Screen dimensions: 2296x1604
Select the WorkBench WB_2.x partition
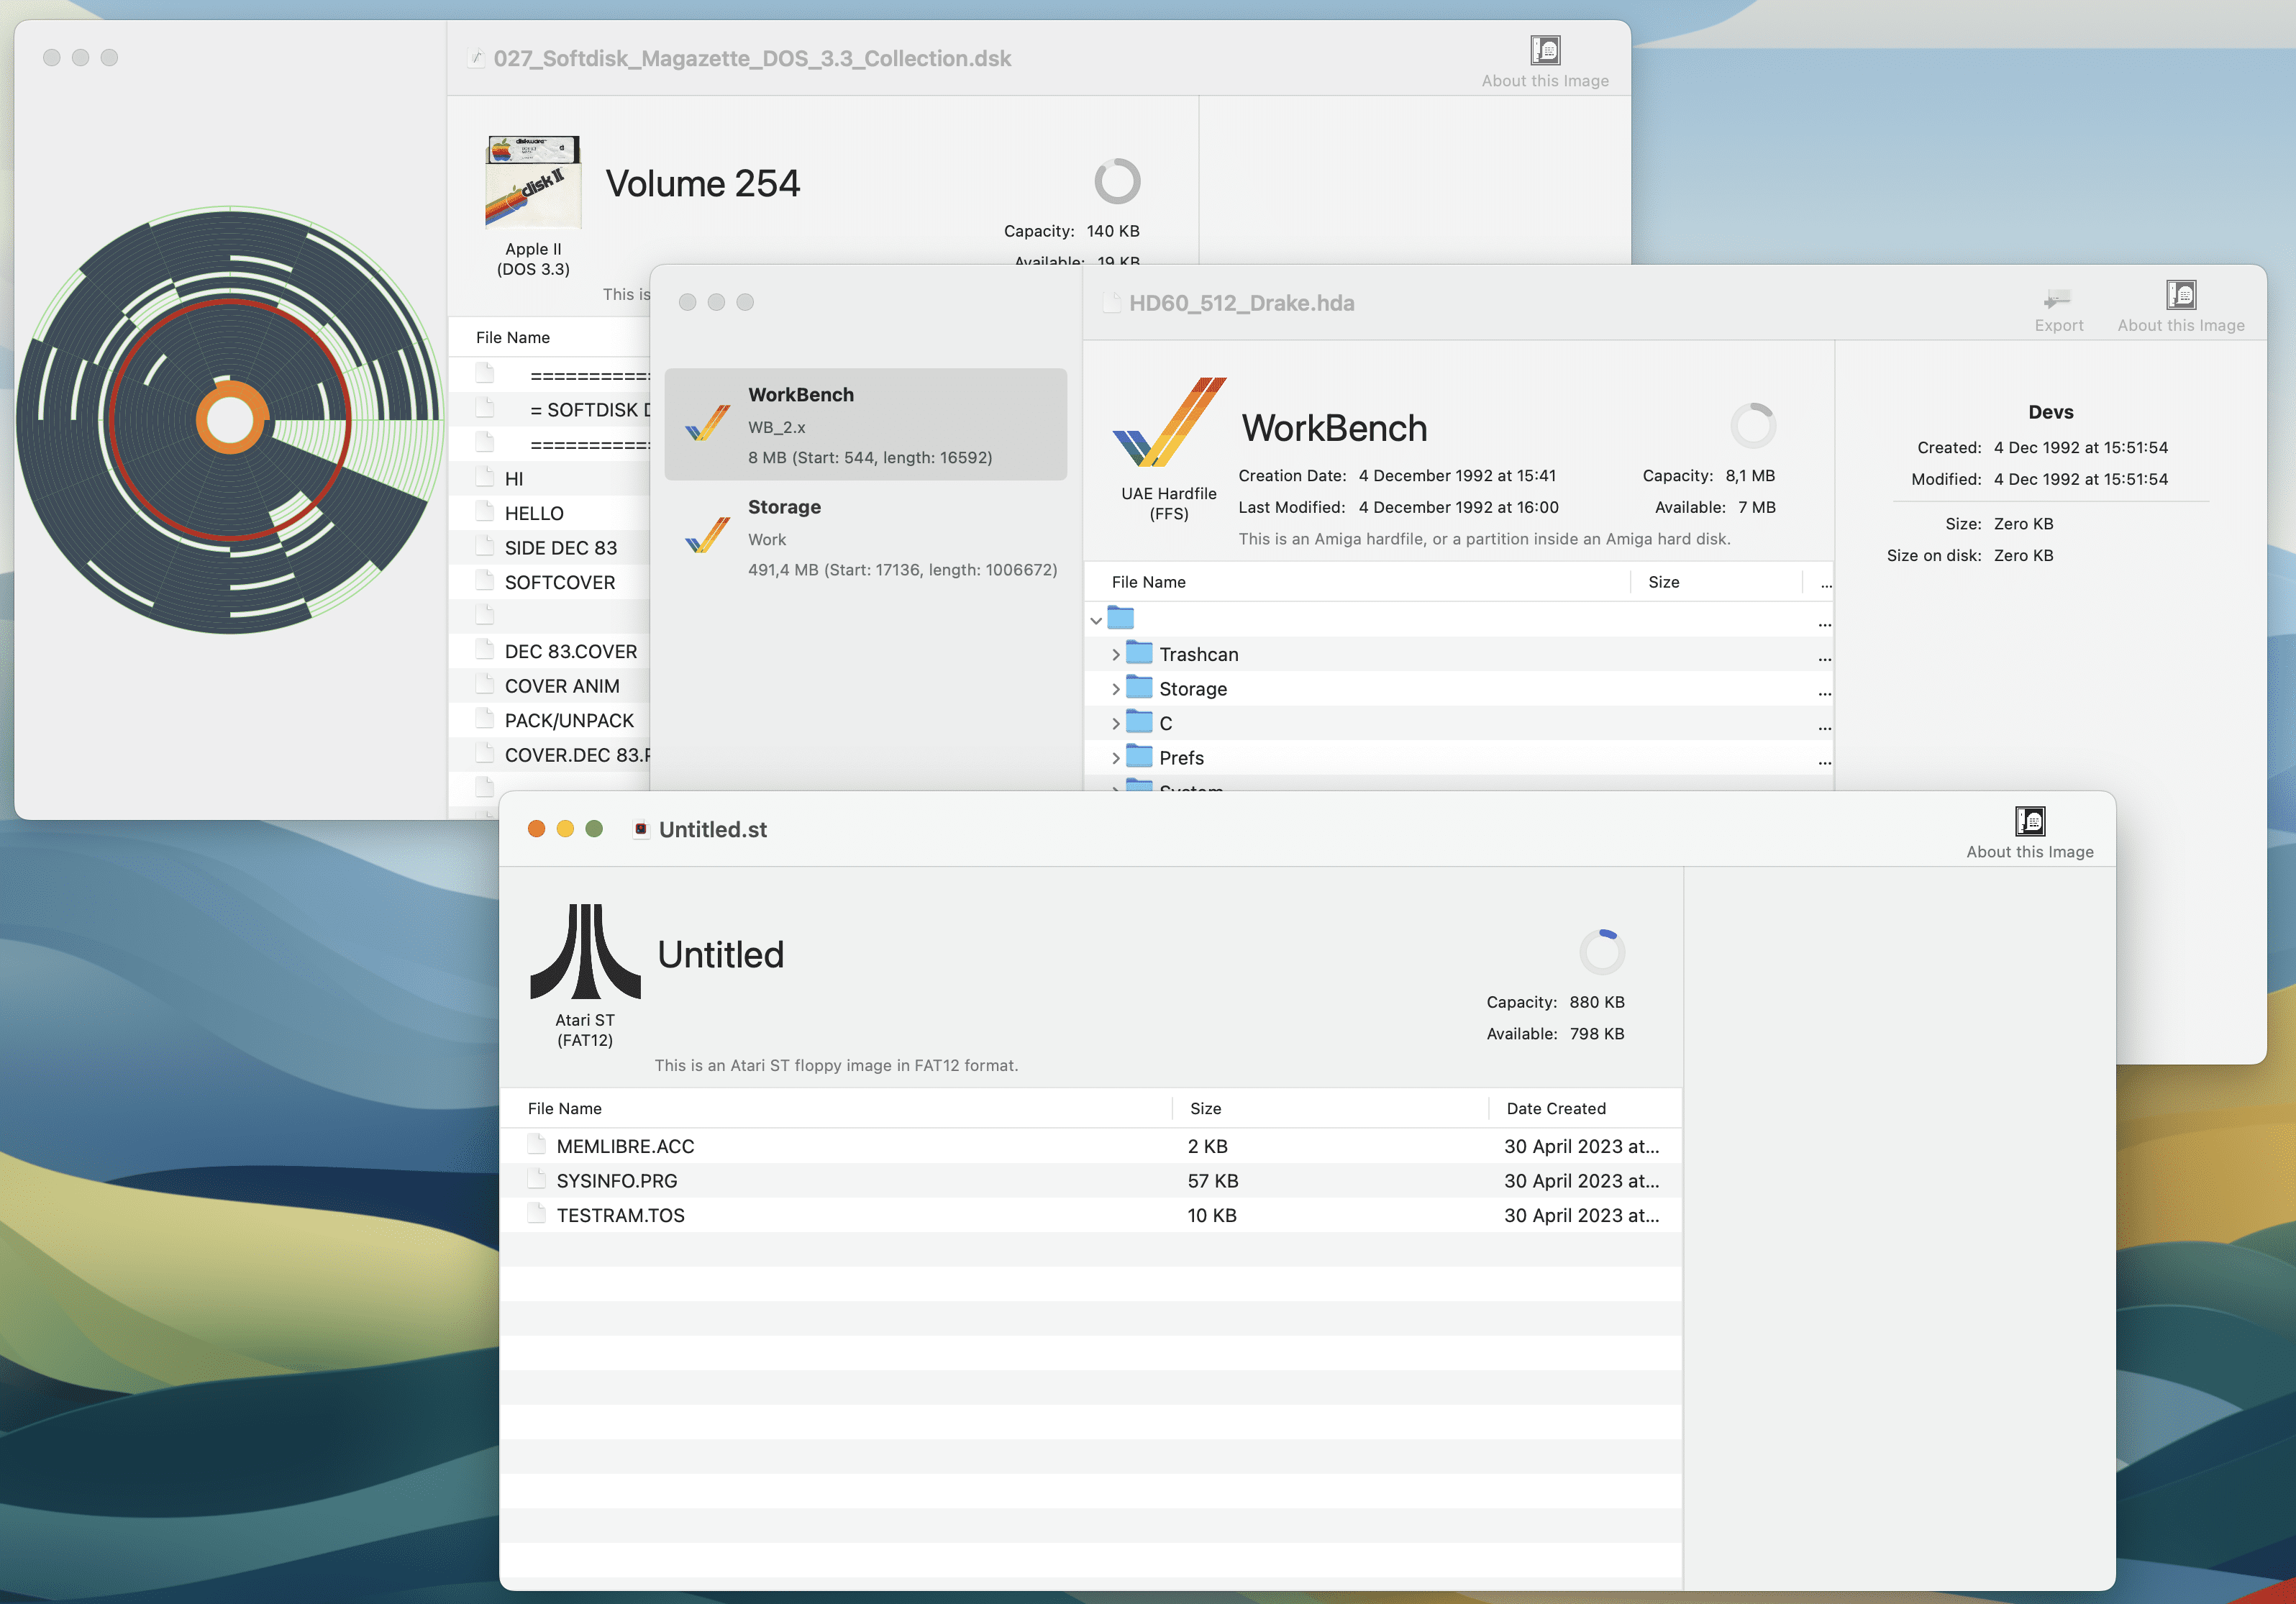(866, 425)
